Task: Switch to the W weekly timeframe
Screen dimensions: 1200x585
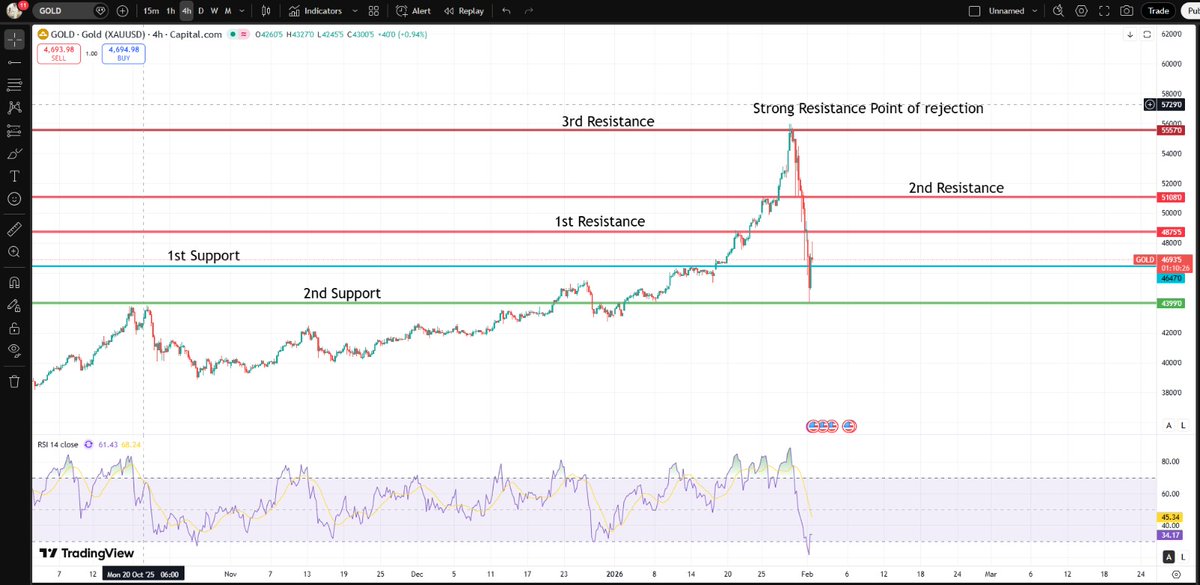Action: coord(214,11)
